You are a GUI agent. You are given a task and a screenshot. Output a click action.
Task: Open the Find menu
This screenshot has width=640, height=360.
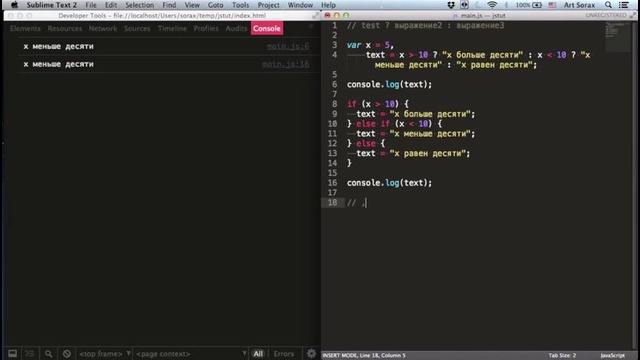[169, 5]
